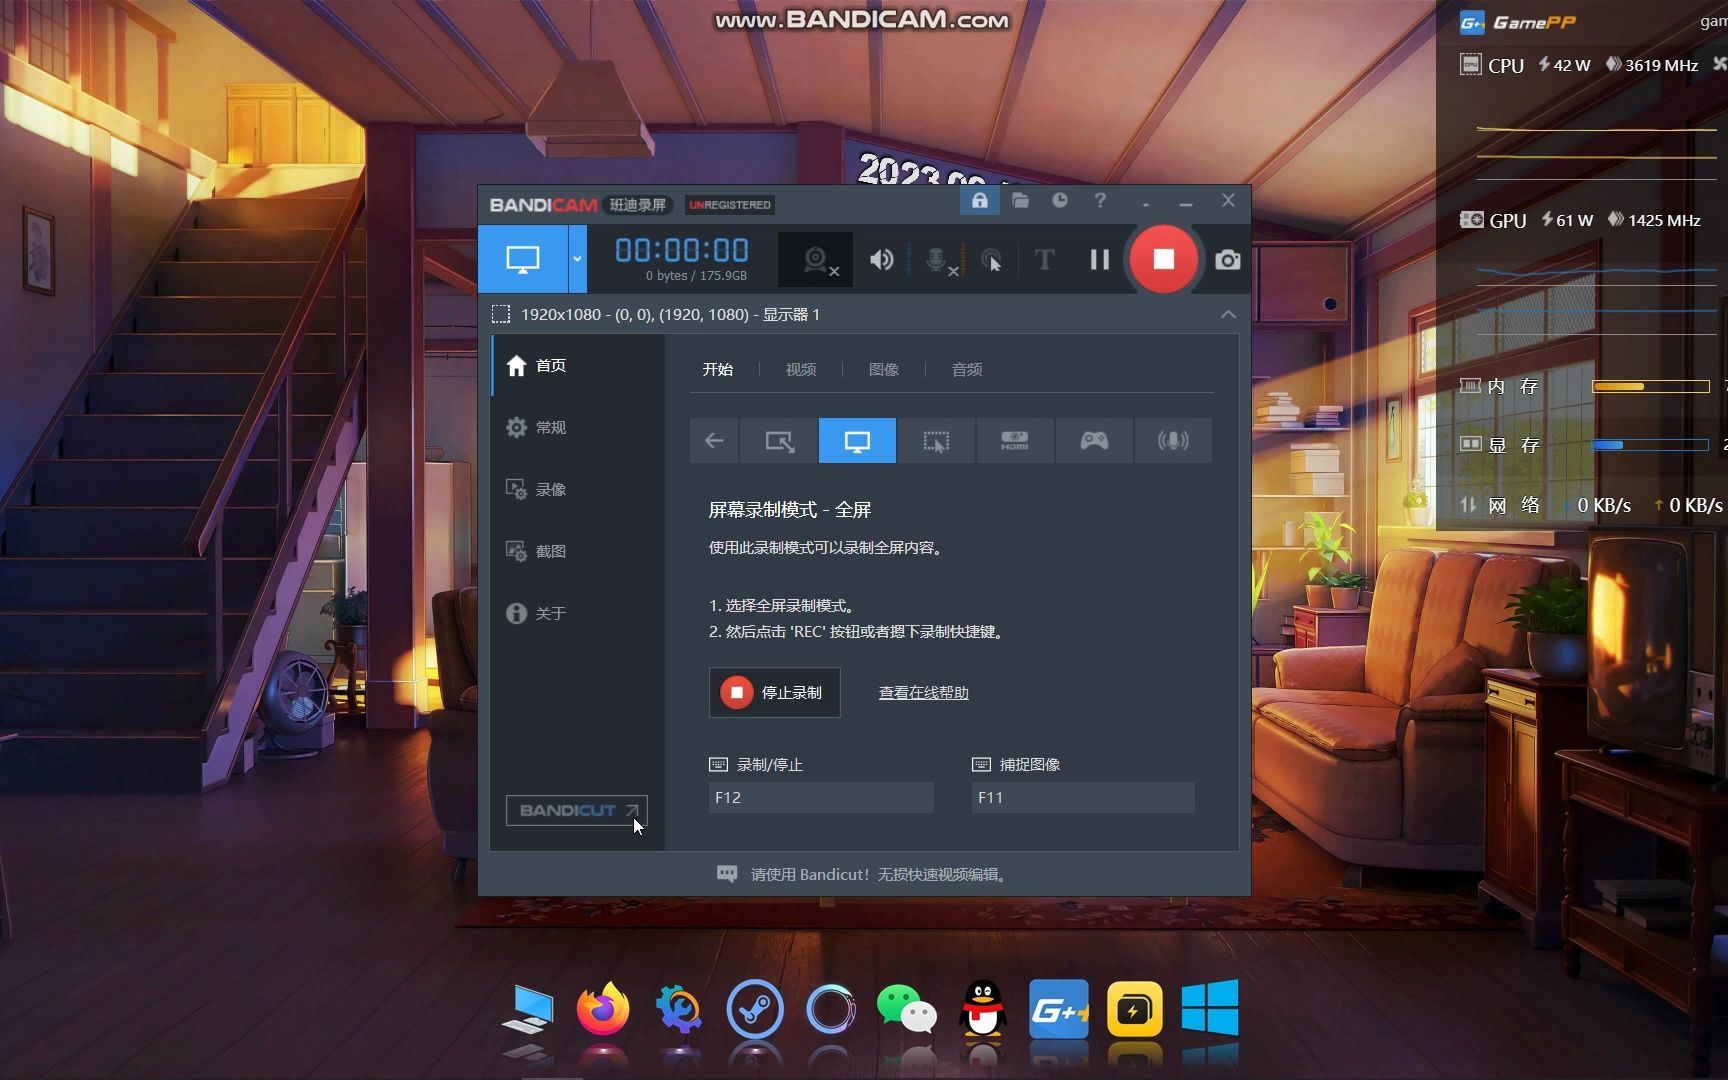This screenshot has width=1728, height=1080.
Task: Open the screen recording mode selector
Action: click(523, 259)
